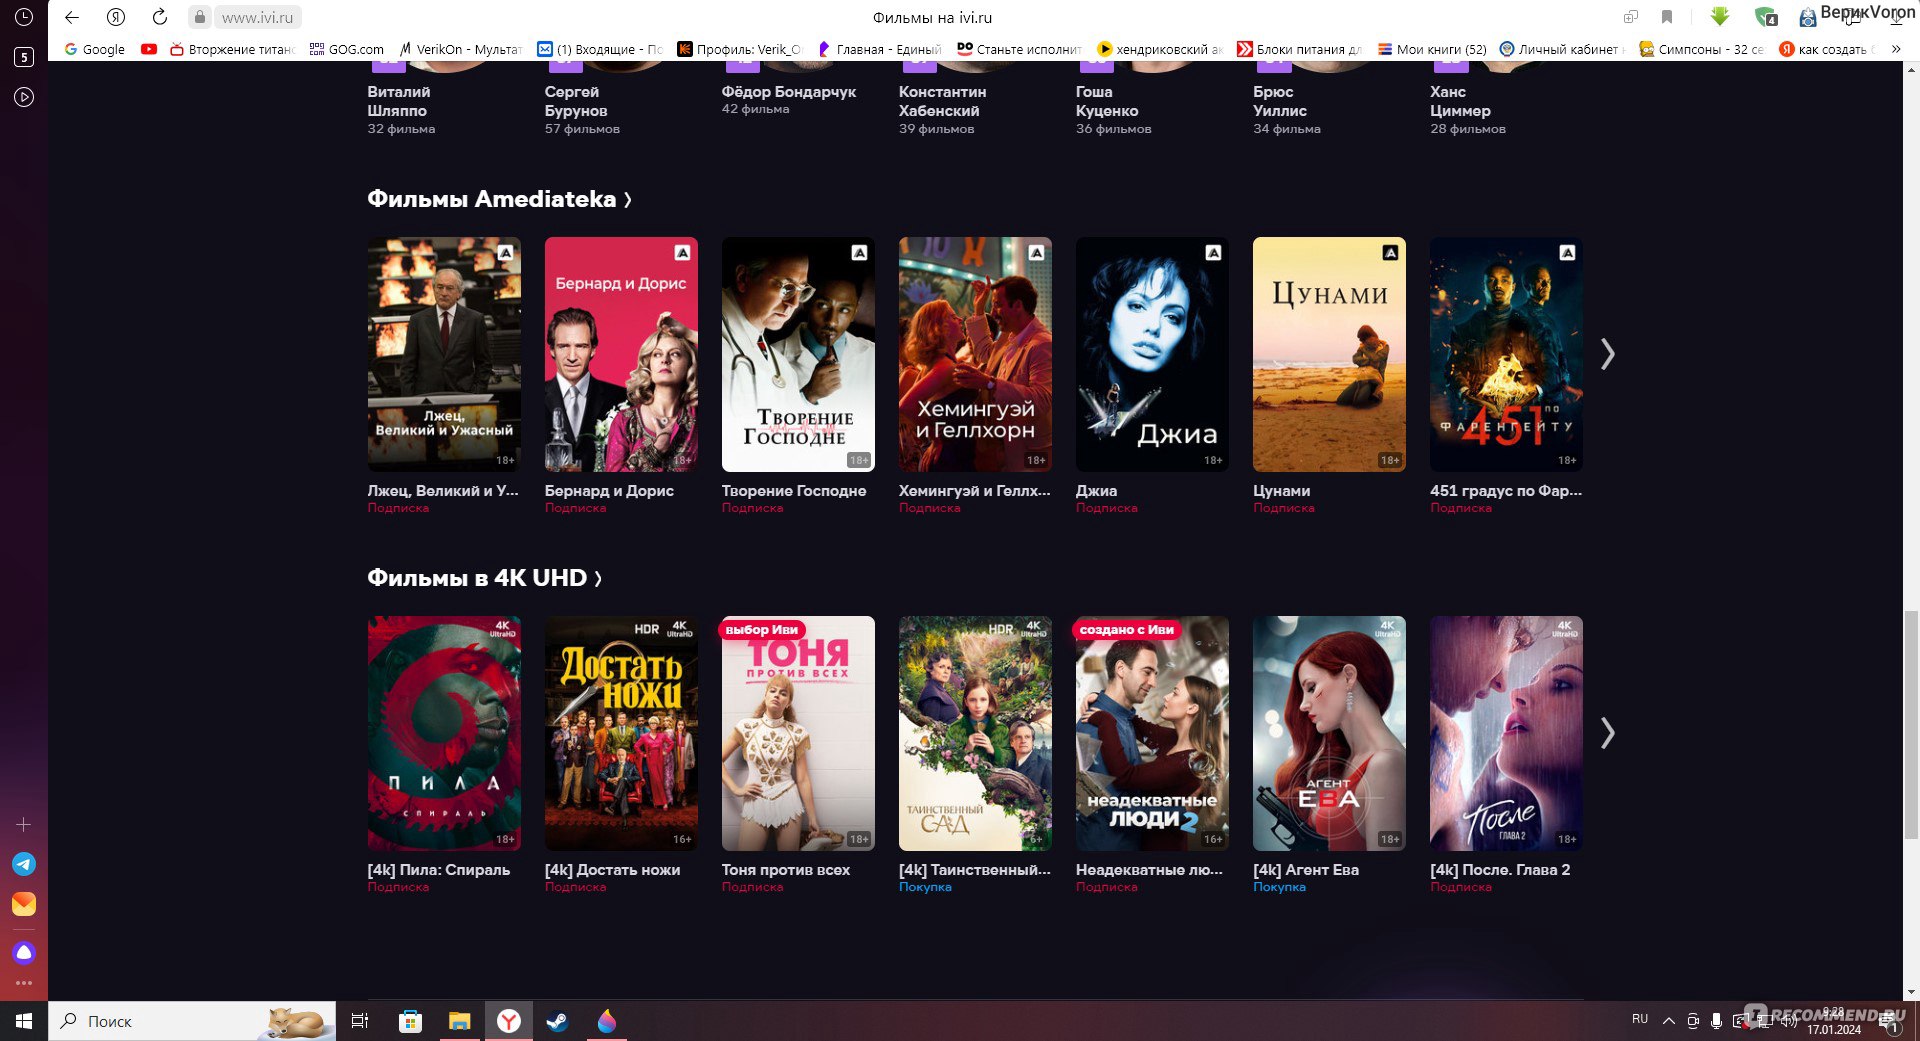Open the history clock icon in sidebar
Screen dimensions: 1920x1041
[24, 17]
